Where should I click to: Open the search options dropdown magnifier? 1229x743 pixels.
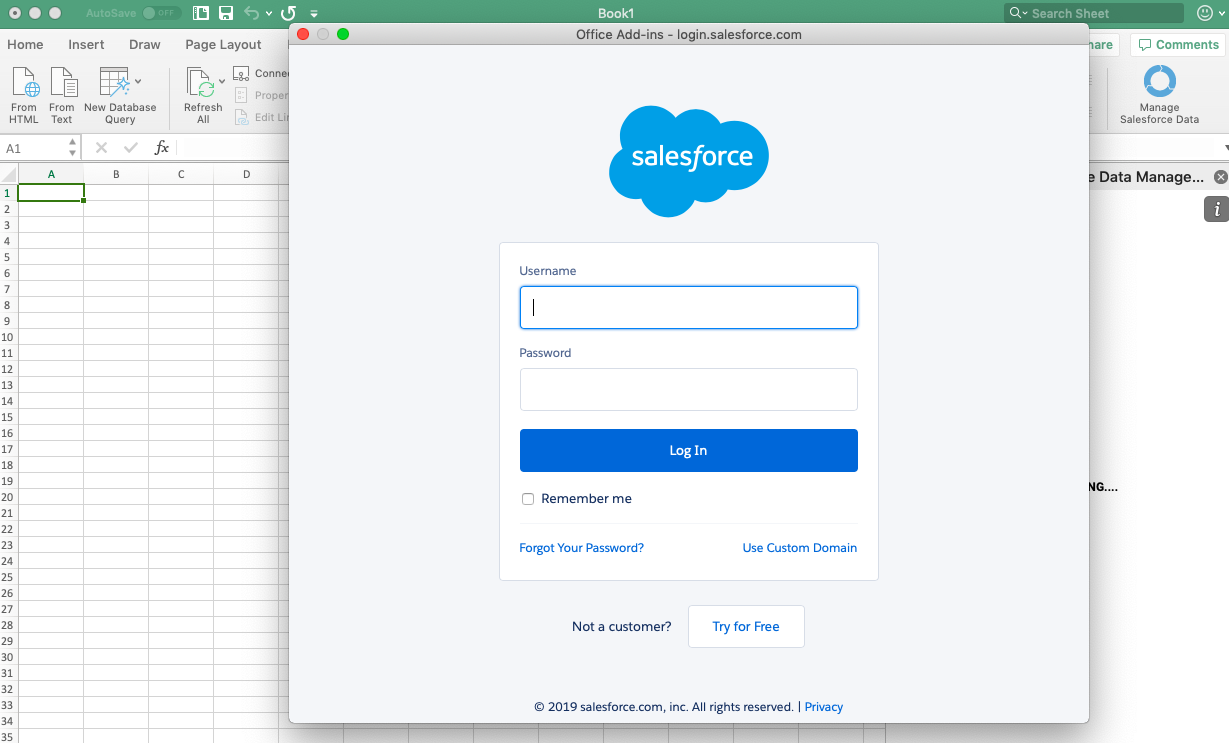click(x=1018, y=13)
